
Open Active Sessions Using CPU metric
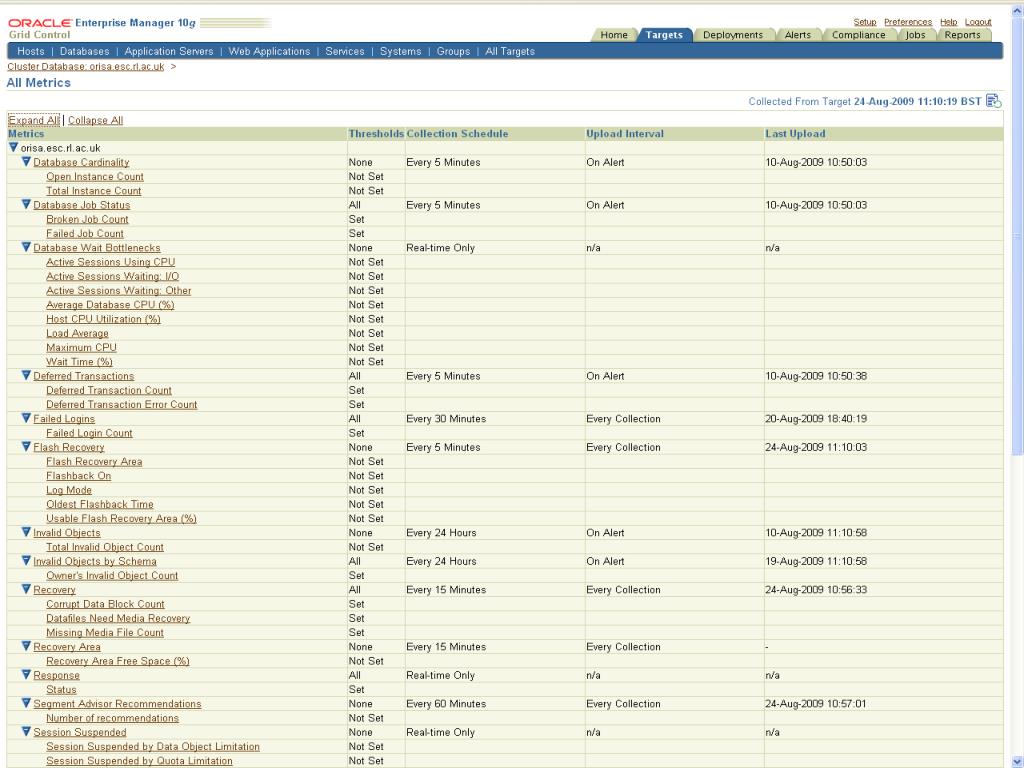click(110, 262)
